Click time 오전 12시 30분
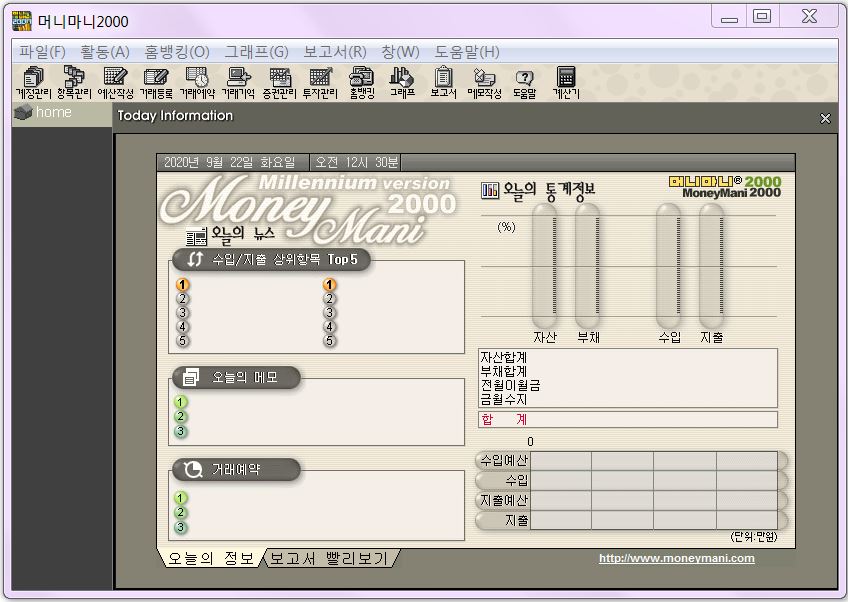This screenshot has height=602, width=848. click(x=357, y=162)
